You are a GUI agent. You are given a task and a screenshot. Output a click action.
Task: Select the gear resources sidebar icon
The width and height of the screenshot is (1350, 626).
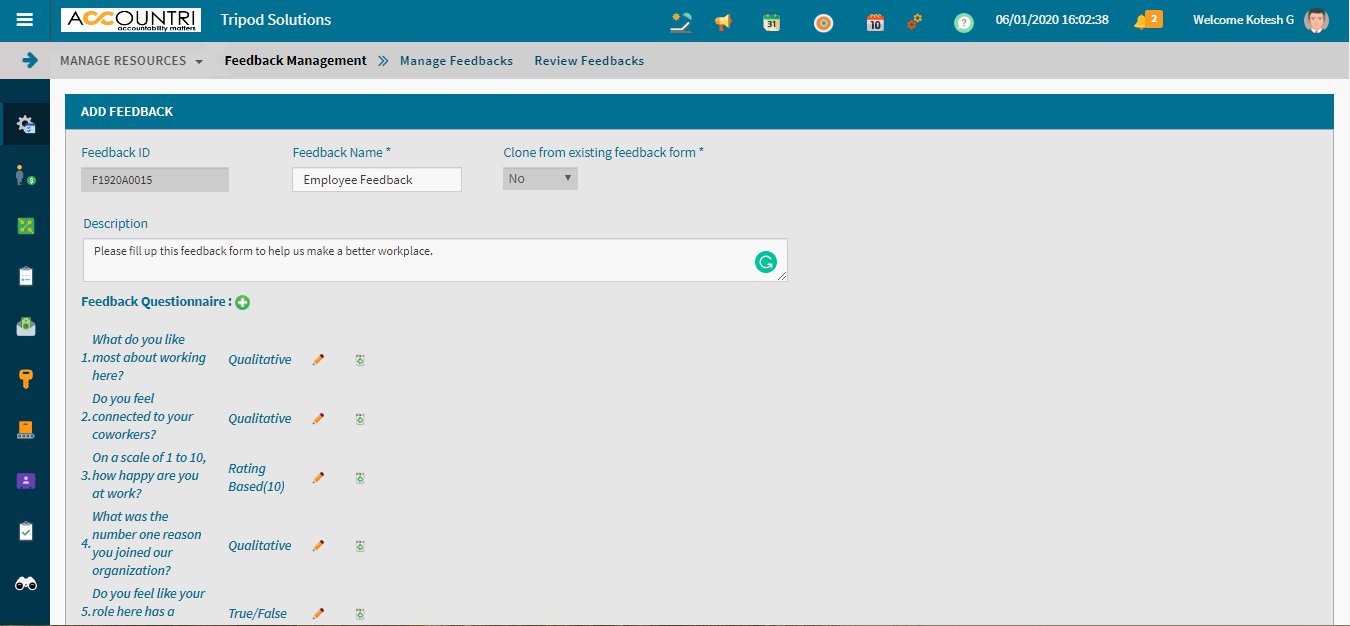tap(26, 124)
